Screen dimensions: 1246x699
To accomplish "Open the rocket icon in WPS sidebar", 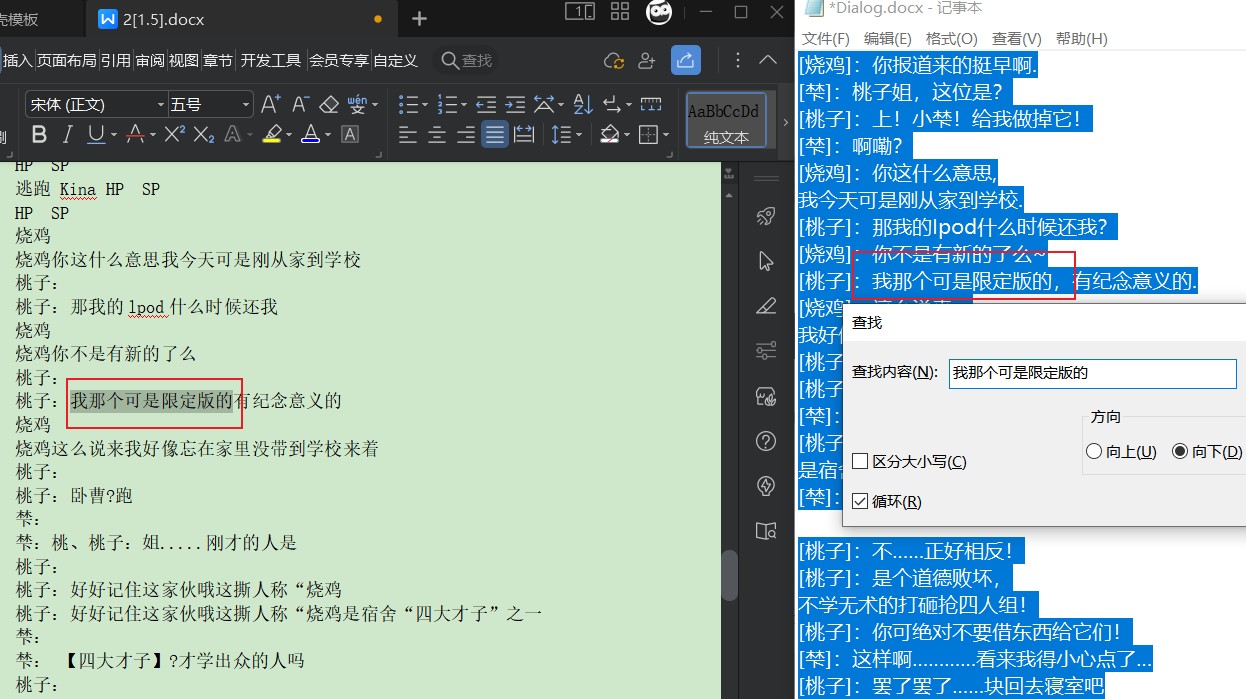I will [x=766, y=216].
